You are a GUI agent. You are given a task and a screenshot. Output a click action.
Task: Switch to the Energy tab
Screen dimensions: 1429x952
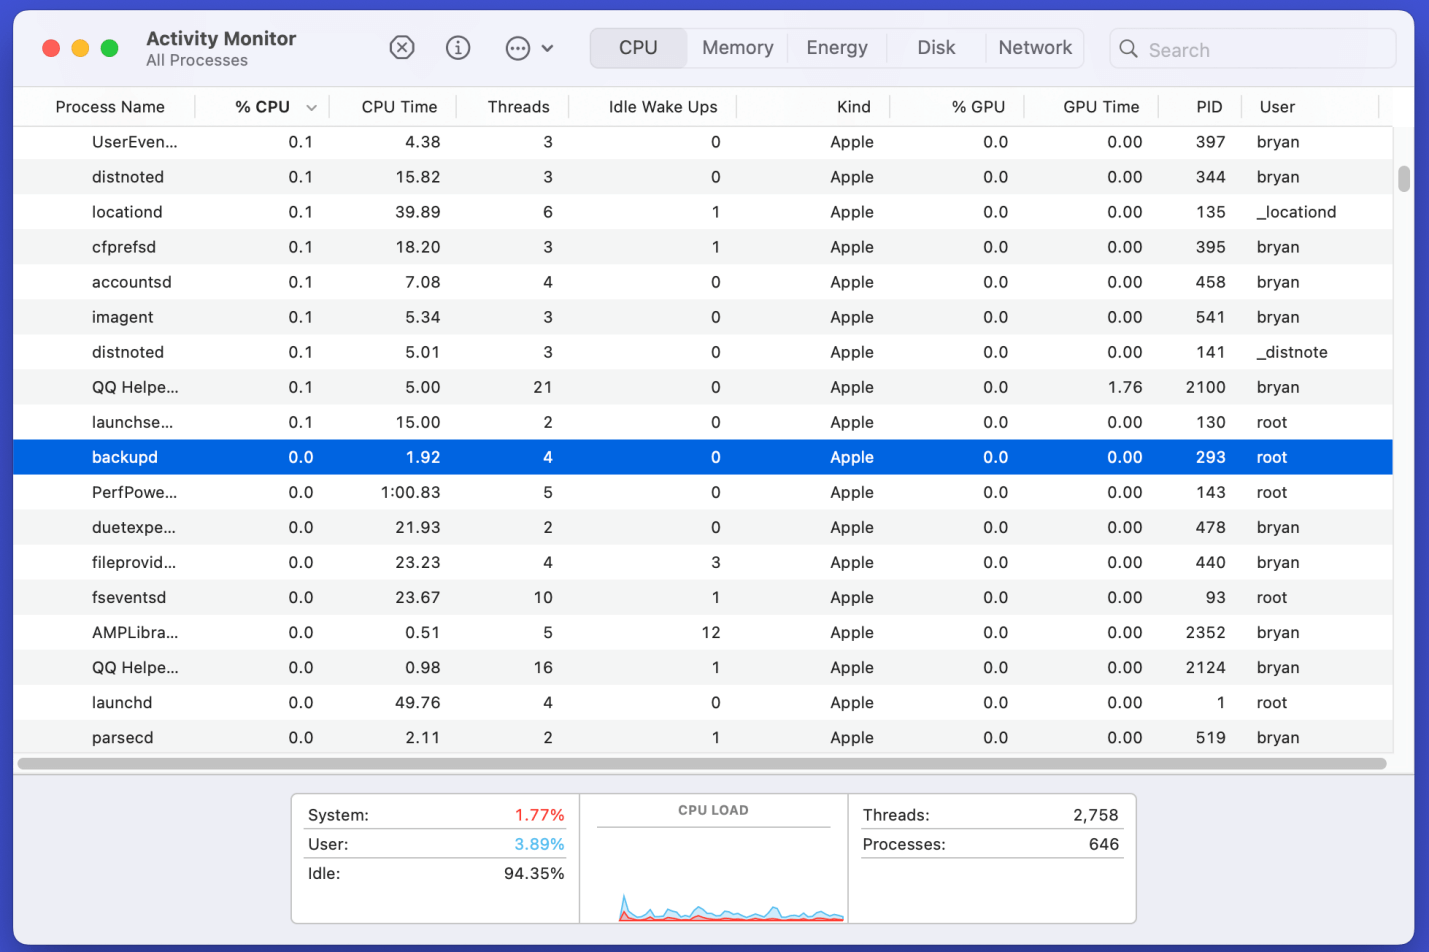tap(836, 47)
